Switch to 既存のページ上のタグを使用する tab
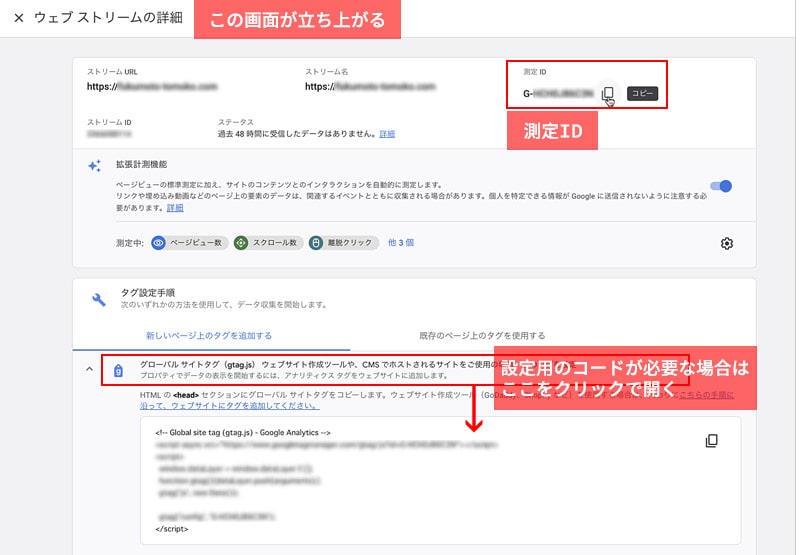Image resolution: width=800 pixels, height=555 pixels. 482,336
